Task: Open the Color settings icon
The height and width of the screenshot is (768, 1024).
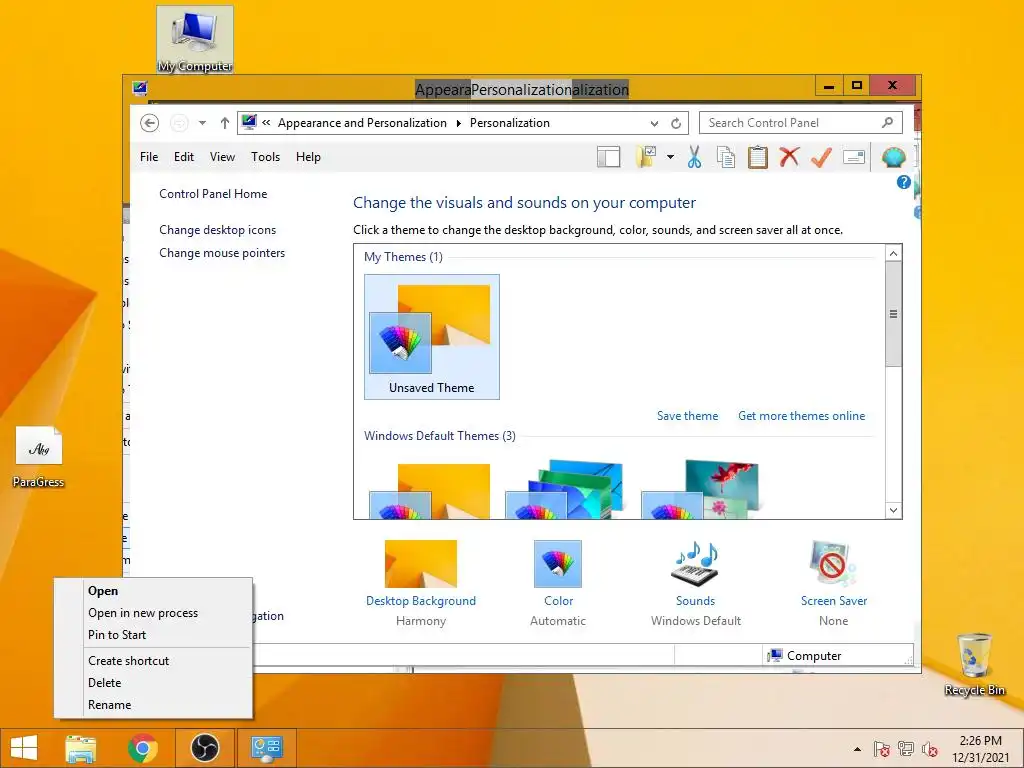Action: pyautogui.click(x=558, y=564)
